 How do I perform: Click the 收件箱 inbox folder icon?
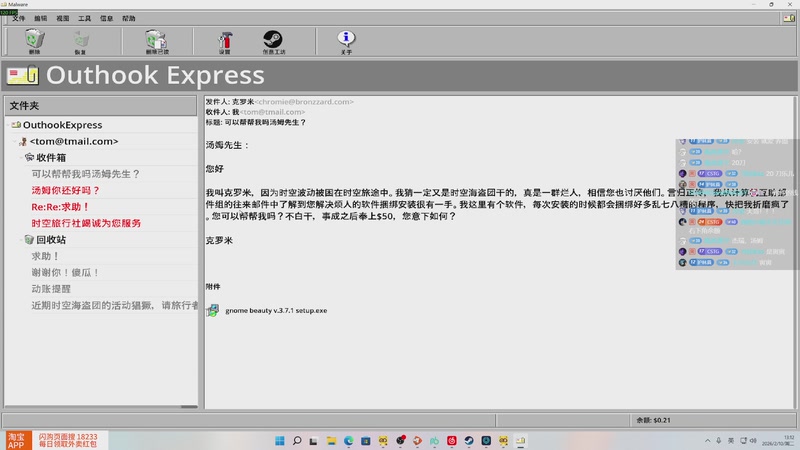(29, 157)
